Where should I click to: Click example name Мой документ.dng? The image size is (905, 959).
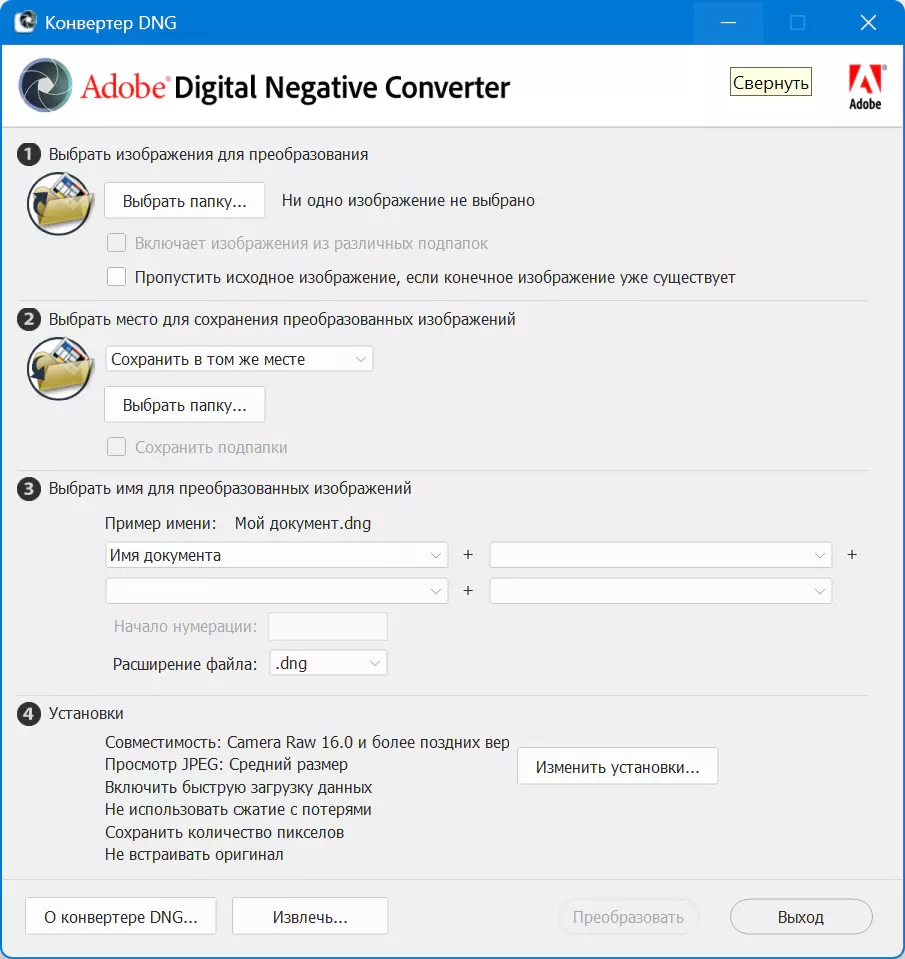303,524
